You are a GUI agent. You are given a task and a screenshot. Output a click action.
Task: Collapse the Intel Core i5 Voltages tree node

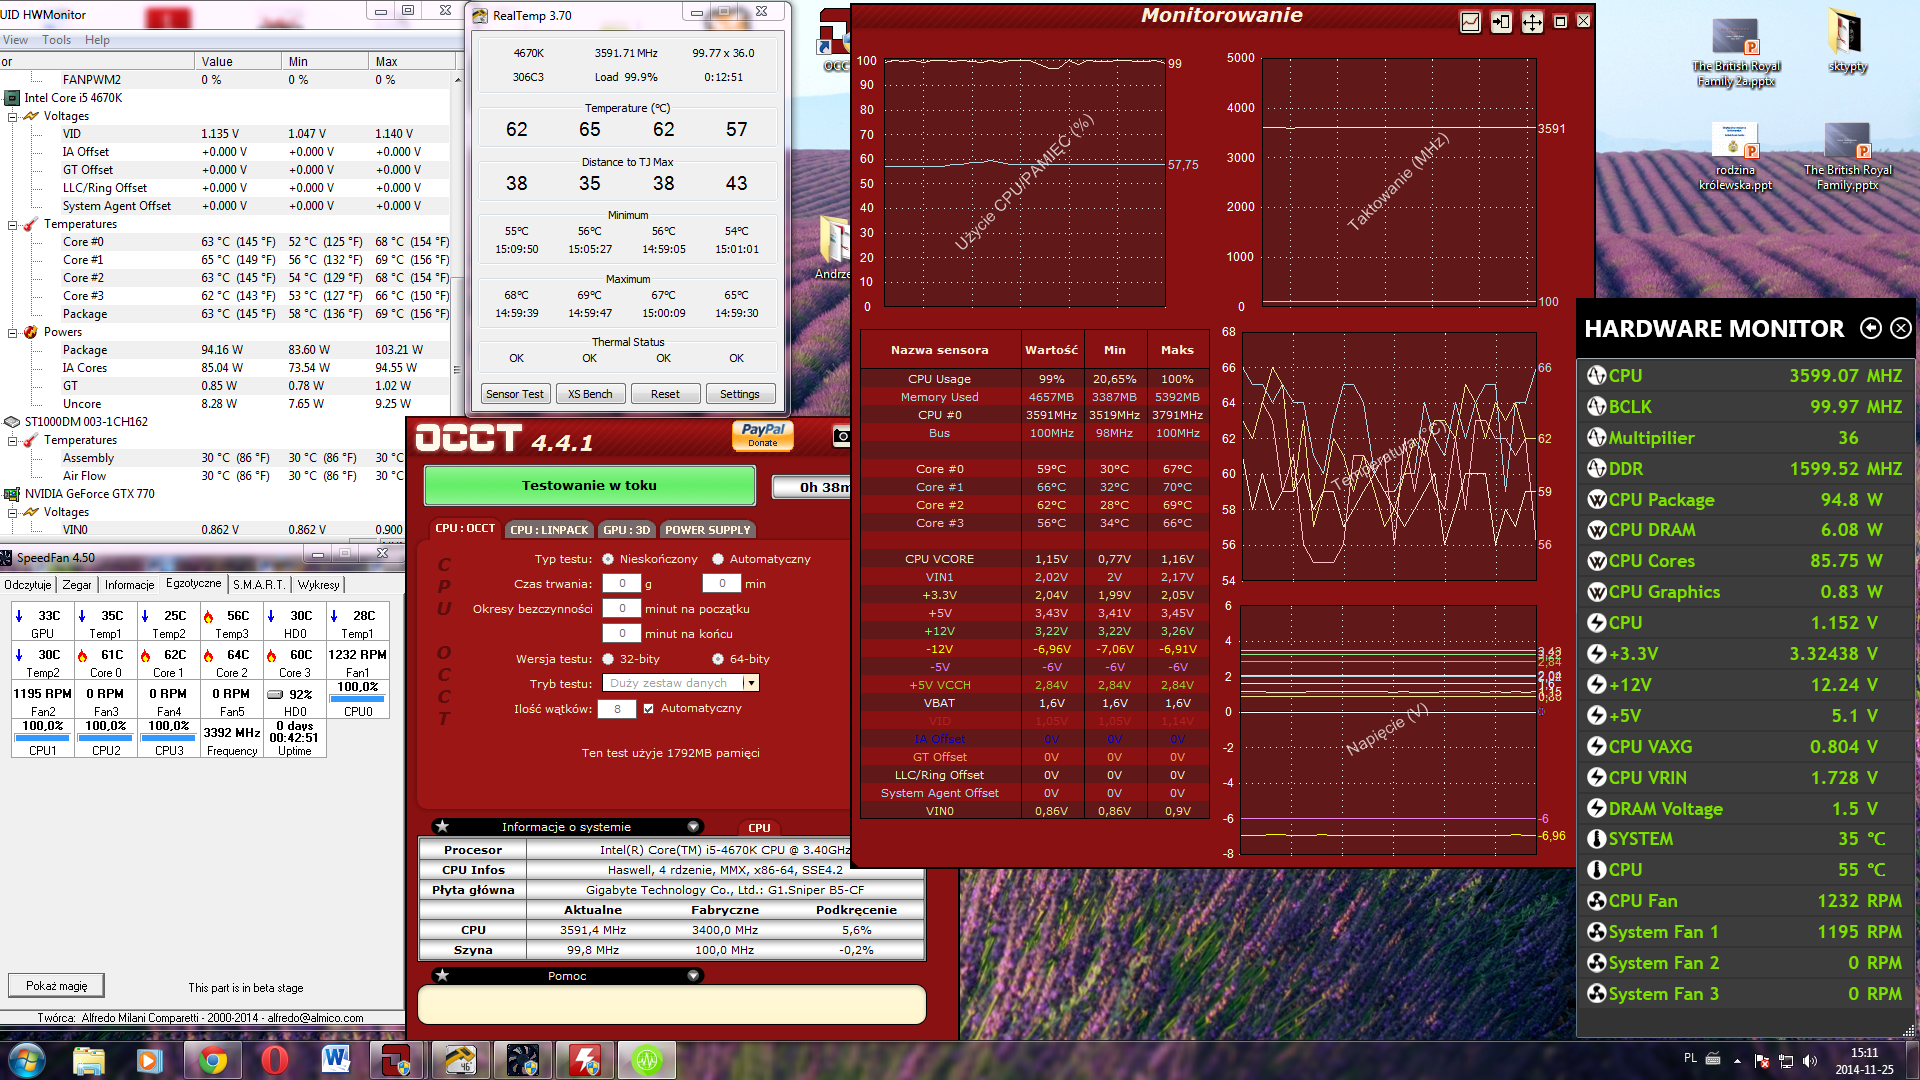13,116
